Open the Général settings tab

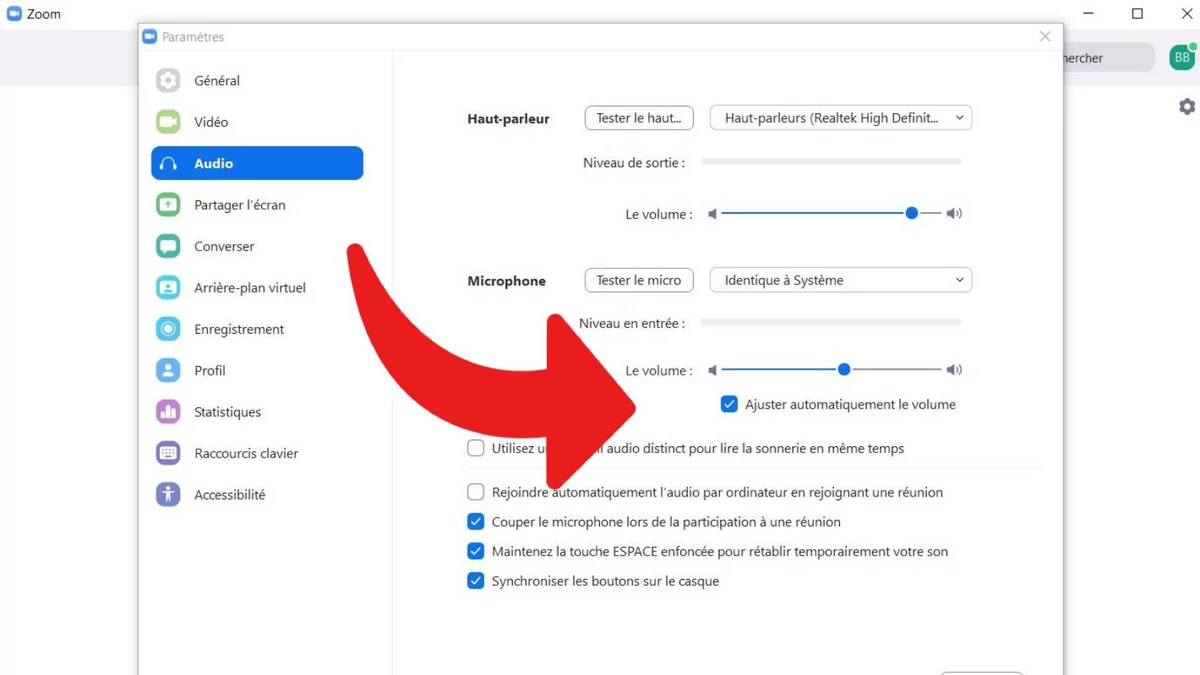click(257, 80)
